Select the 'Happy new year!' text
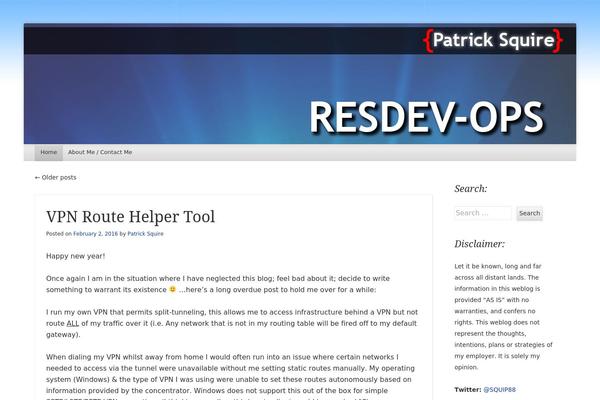600x400 pixels. 75,256
